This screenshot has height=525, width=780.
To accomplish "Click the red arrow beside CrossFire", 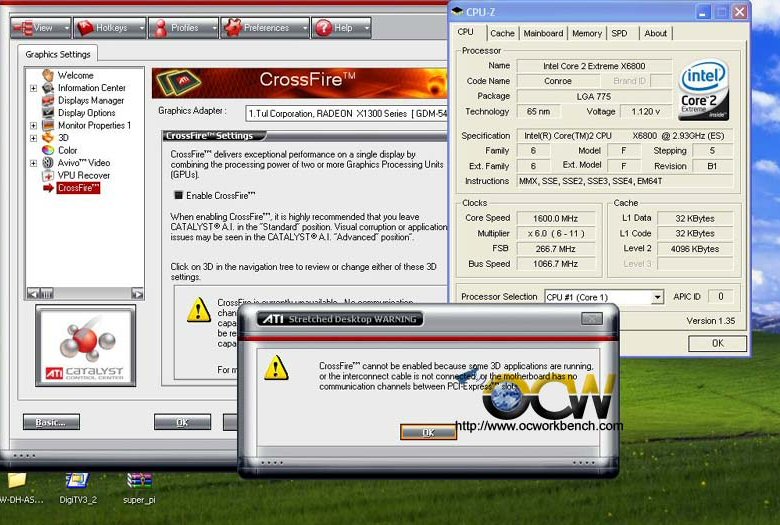I will 48,188.
